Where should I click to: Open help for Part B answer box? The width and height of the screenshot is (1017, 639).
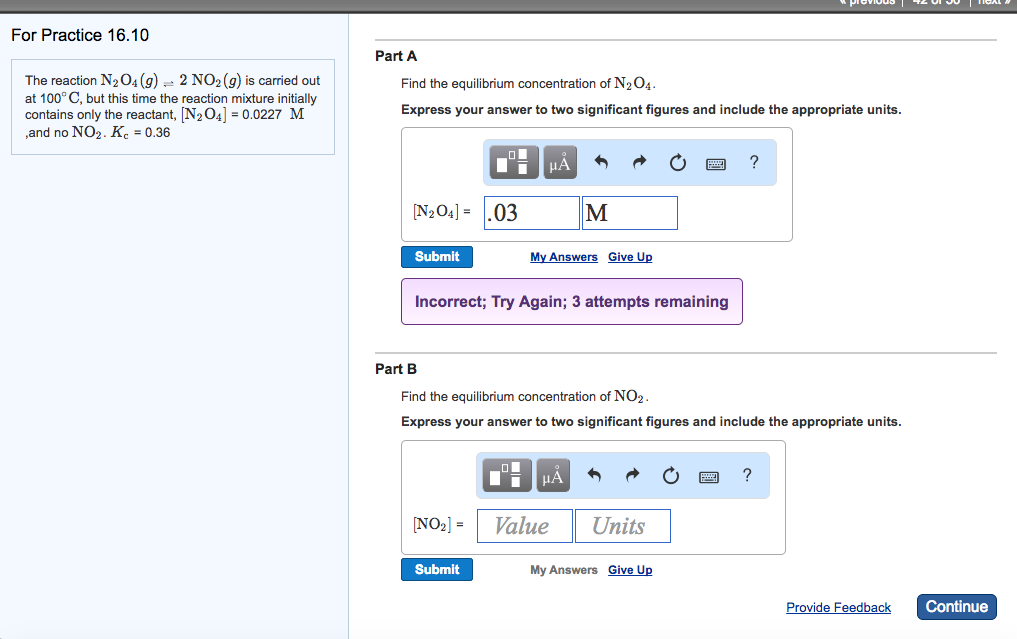point(746,476)
